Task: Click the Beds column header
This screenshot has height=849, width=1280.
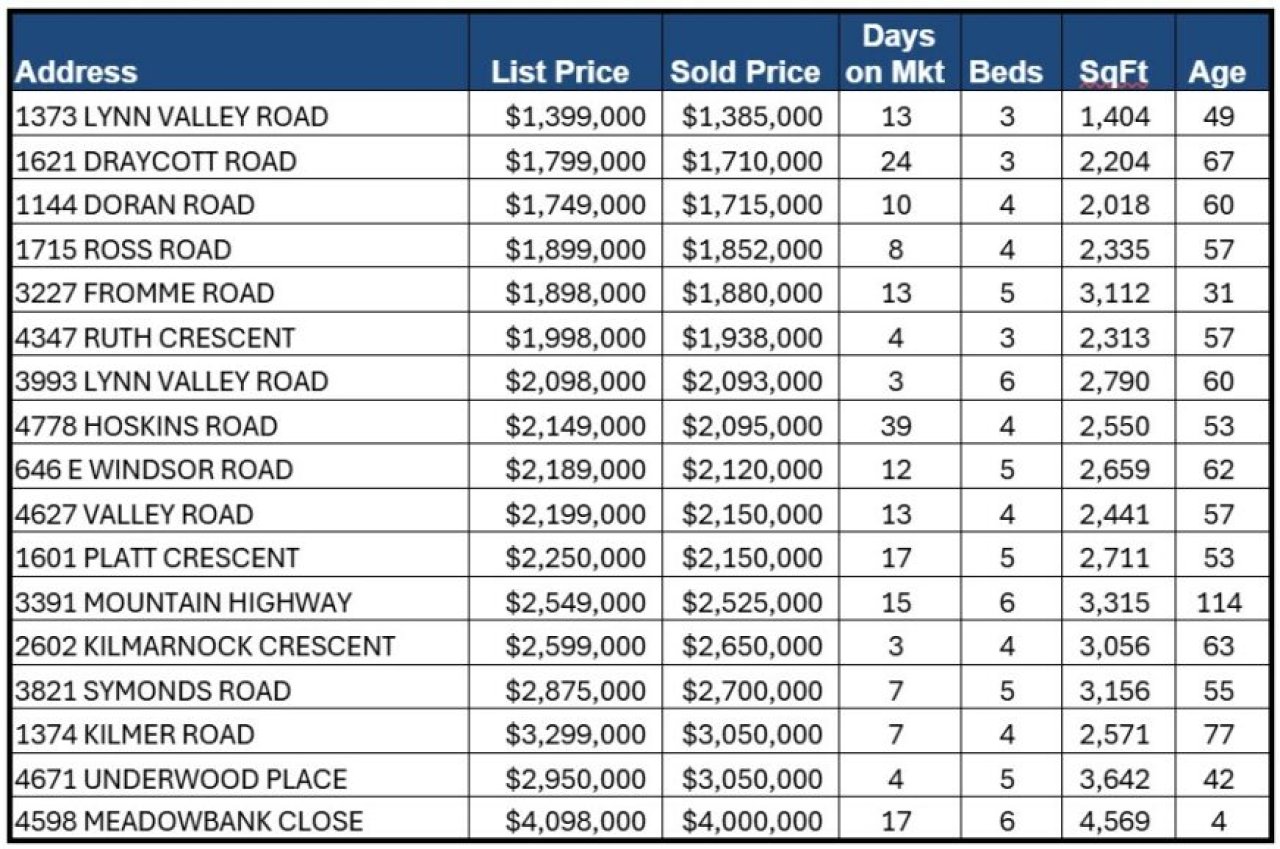Action: click(x=1005, y=72)
